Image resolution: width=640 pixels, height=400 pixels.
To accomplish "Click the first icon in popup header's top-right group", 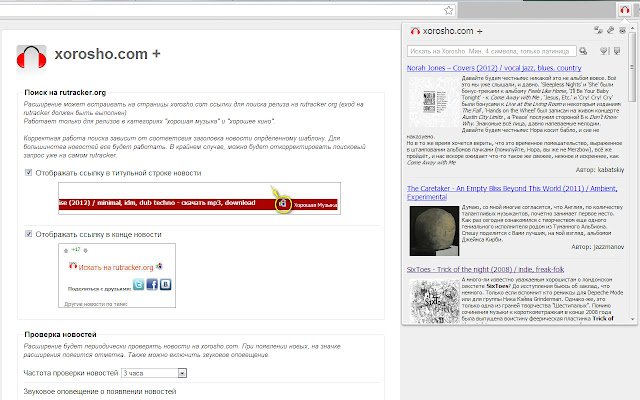I will point(599,30).
